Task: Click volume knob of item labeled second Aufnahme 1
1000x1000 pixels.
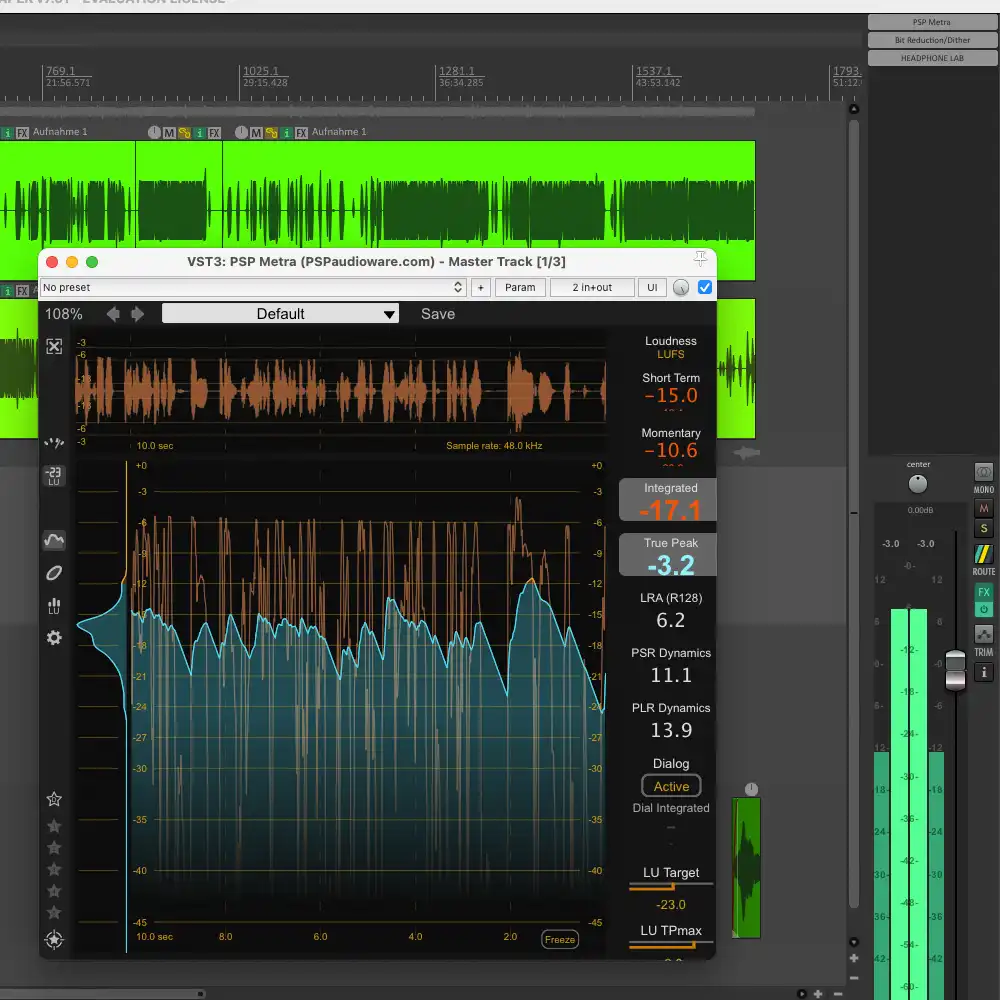Action: click(x=241, y=133)
